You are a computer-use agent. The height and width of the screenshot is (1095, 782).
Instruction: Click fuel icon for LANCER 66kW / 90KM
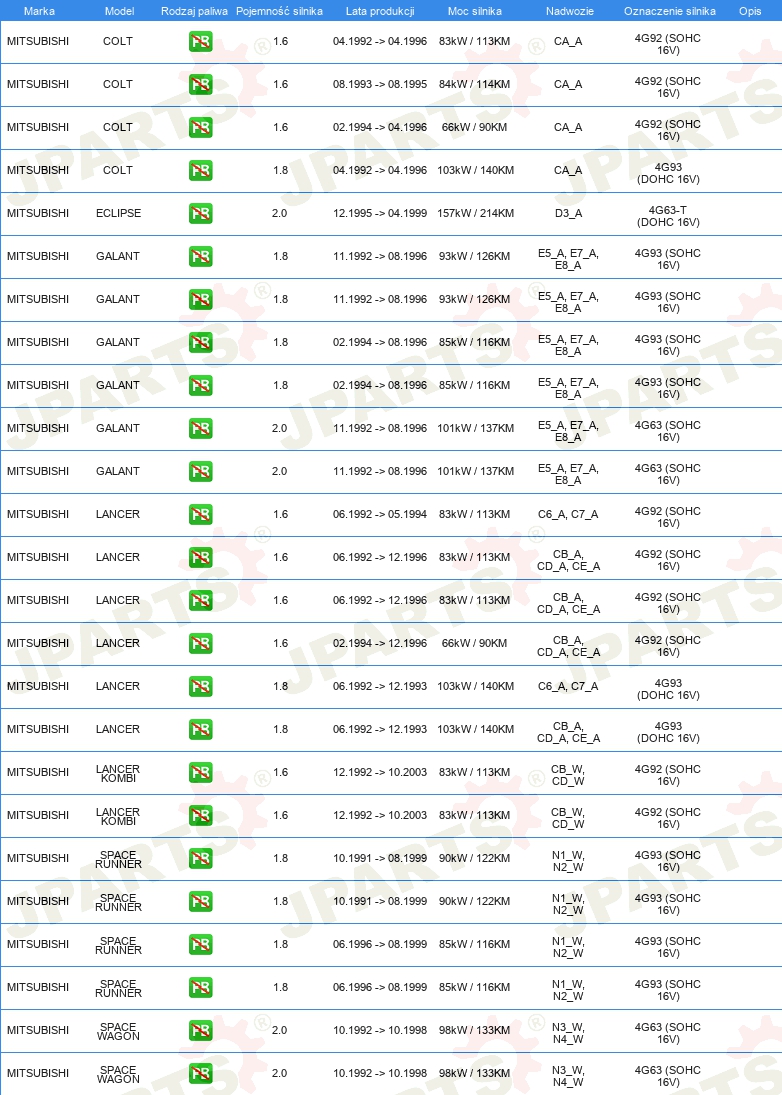pos(200,643)
